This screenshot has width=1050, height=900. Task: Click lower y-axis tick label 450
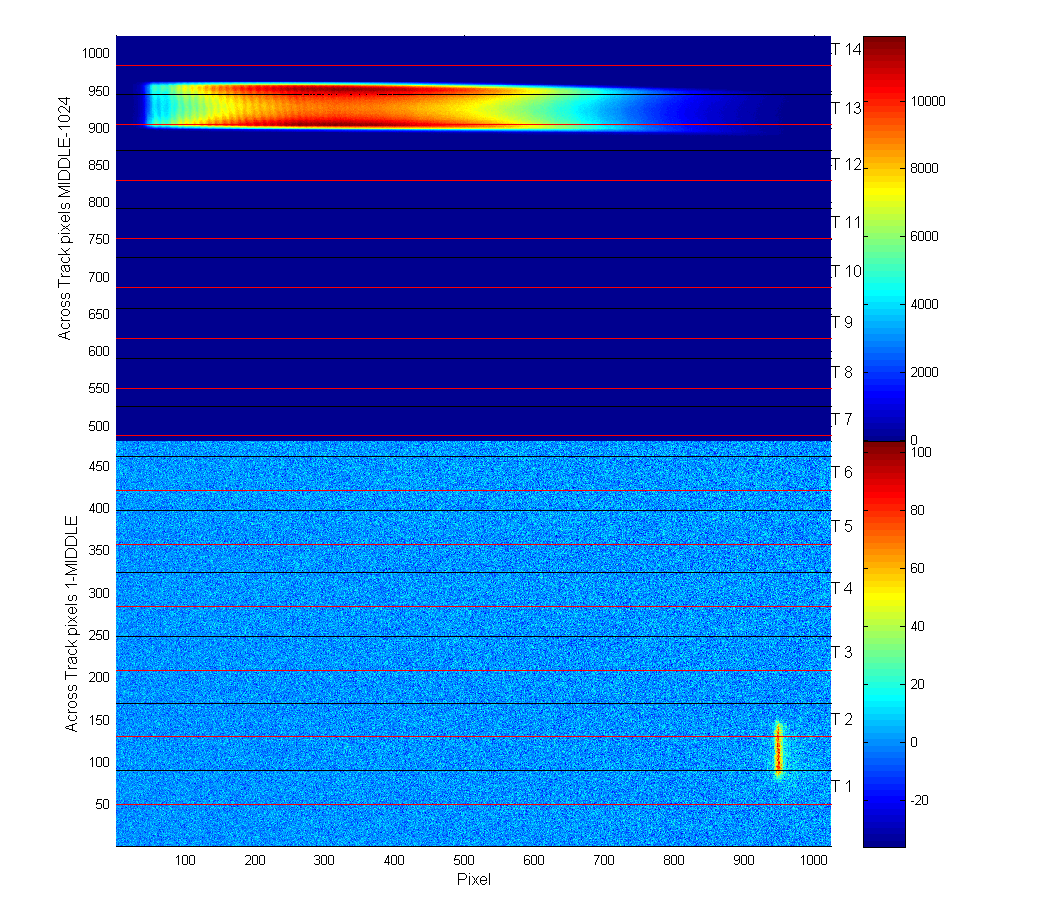(98, 466)
